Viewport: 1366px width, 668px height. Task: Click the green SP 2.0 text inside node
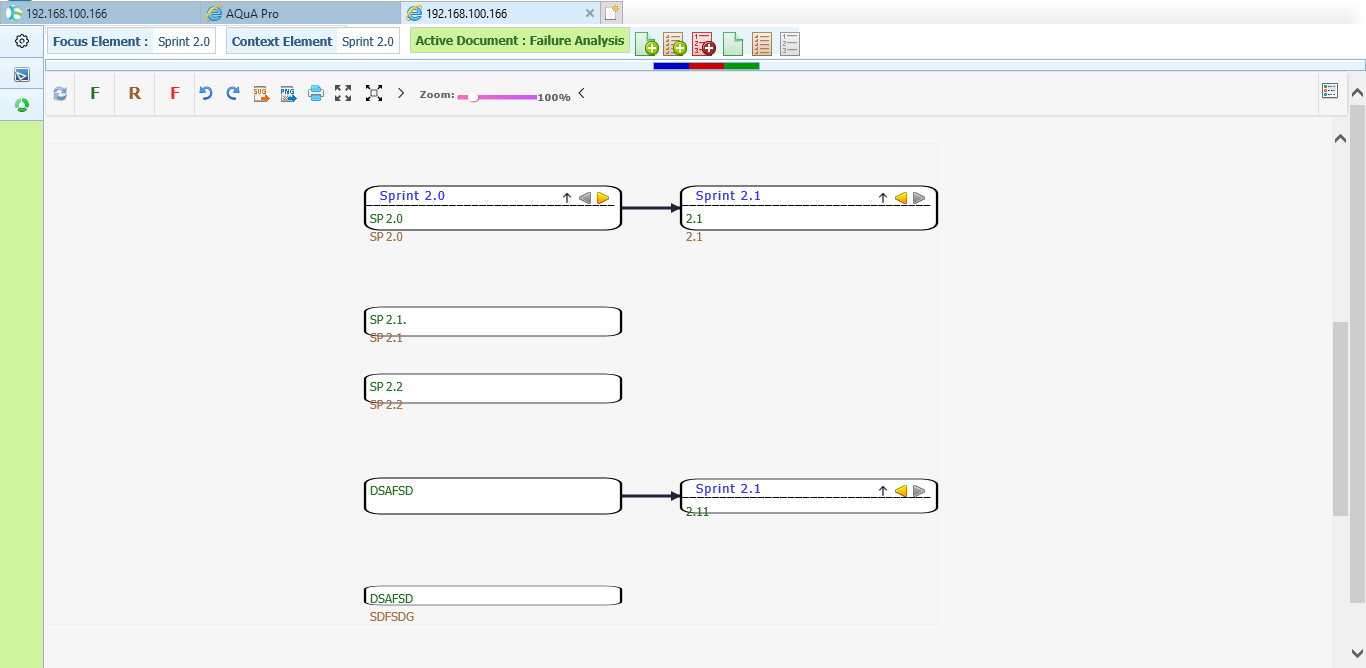pyautogui.click(x=386, y=218)
